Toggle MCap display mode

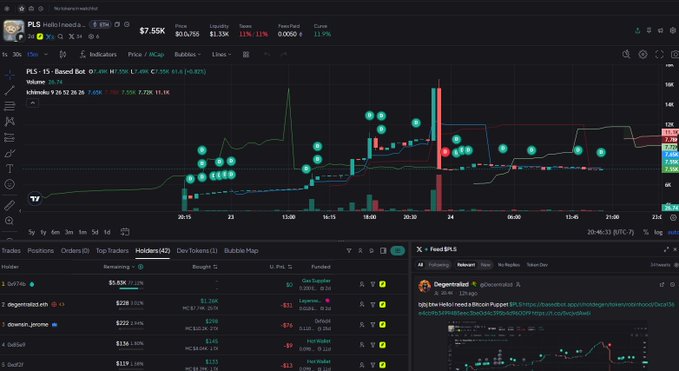pyautogui.click(x=156, y=55)
